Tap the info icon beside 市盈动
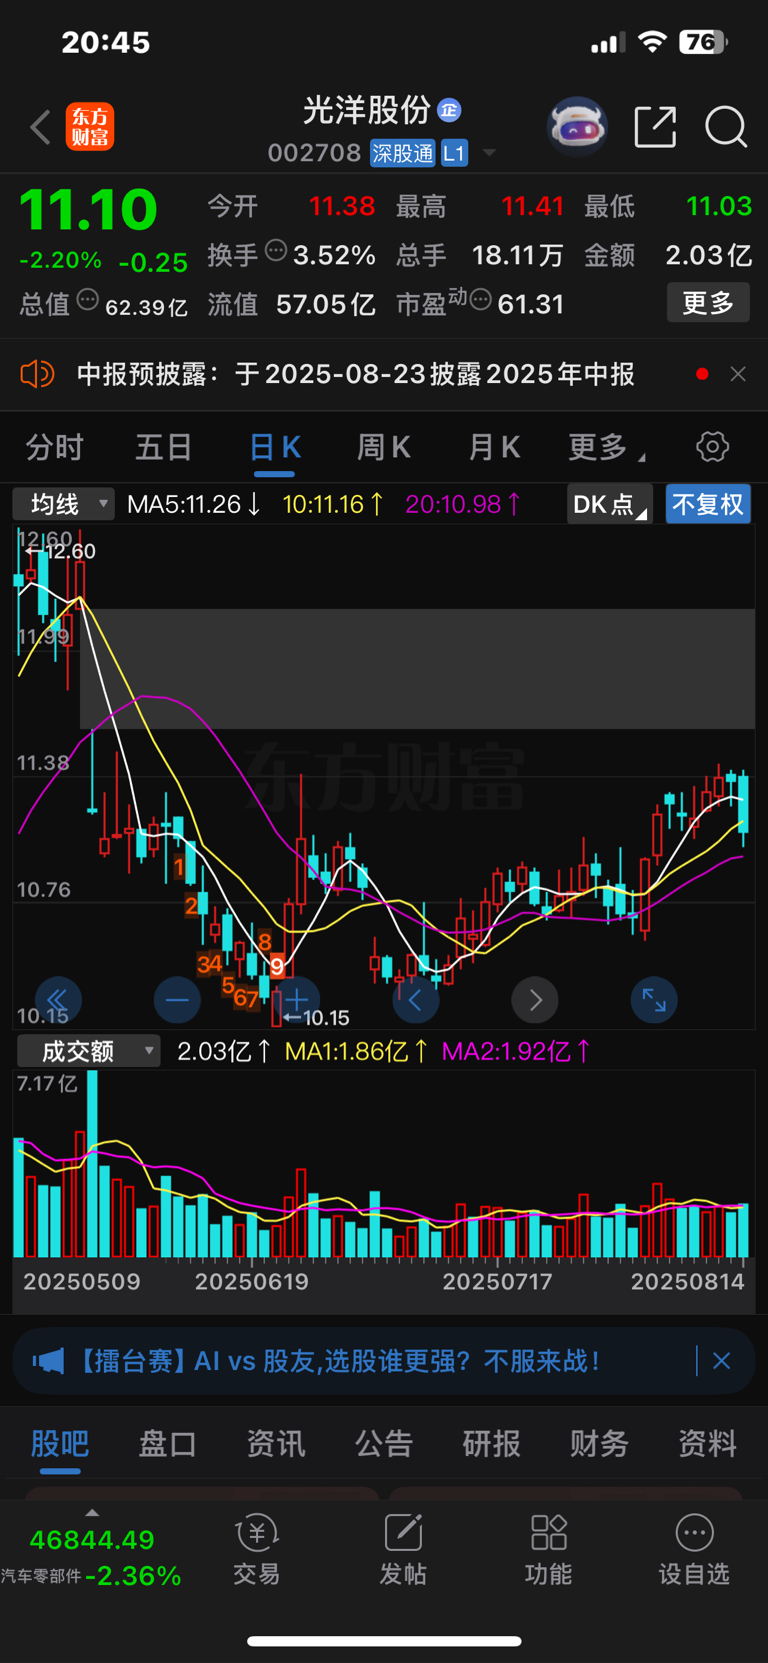768x1663 pixels. (x=480, y=299)
